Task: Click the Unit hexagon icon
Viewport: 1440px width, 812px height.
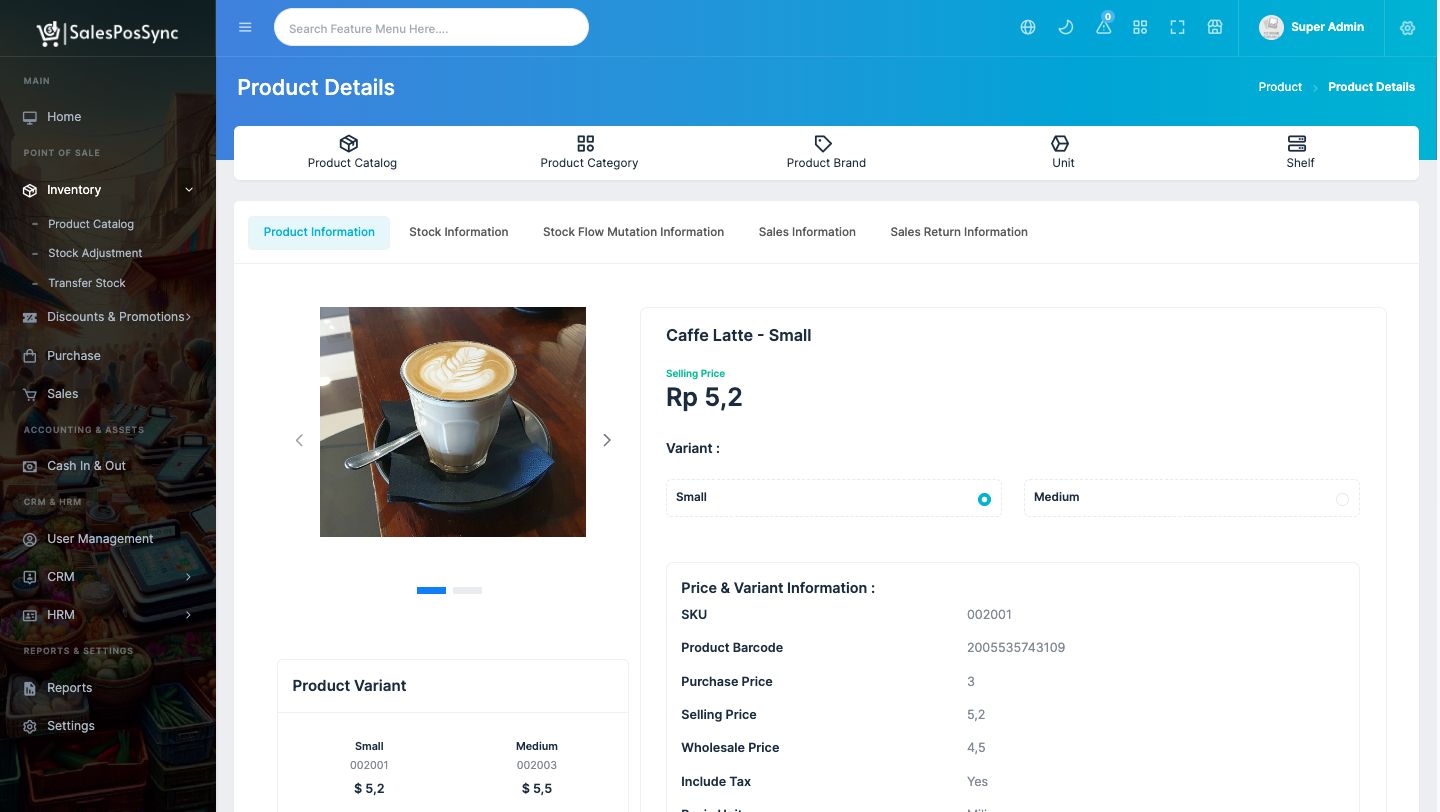Action: coord(1060,144)
